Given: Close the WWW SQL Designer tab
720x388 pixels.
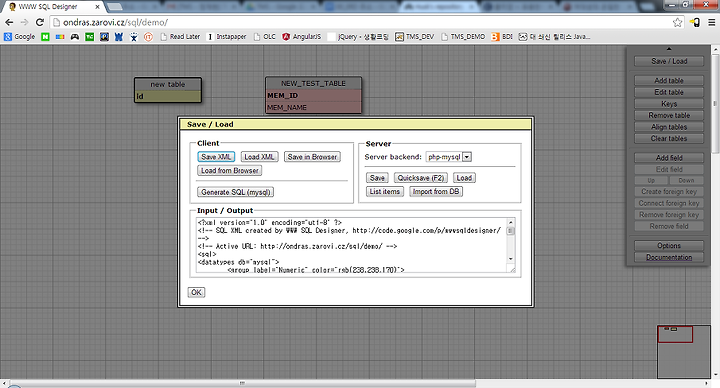Looking at the screenshot, I should tap(97, 7).
